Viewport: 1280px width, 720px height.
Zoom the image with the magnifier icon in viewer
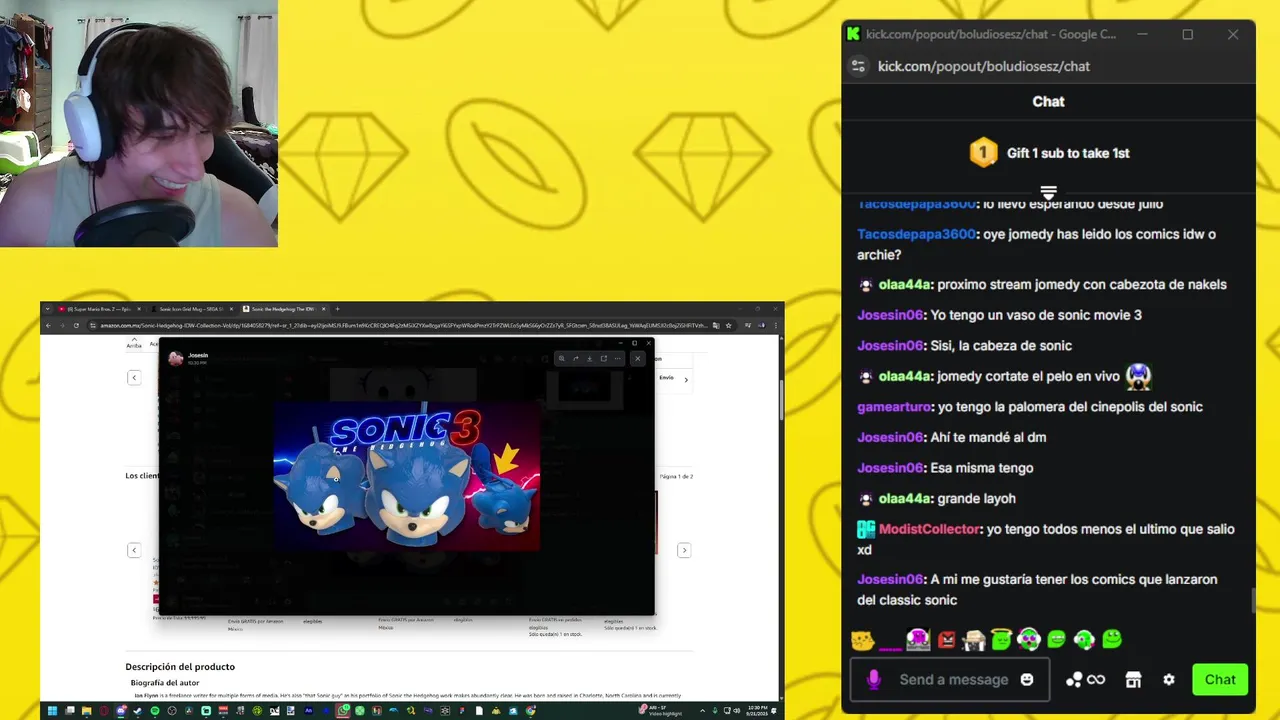click(x=562, y=358)
